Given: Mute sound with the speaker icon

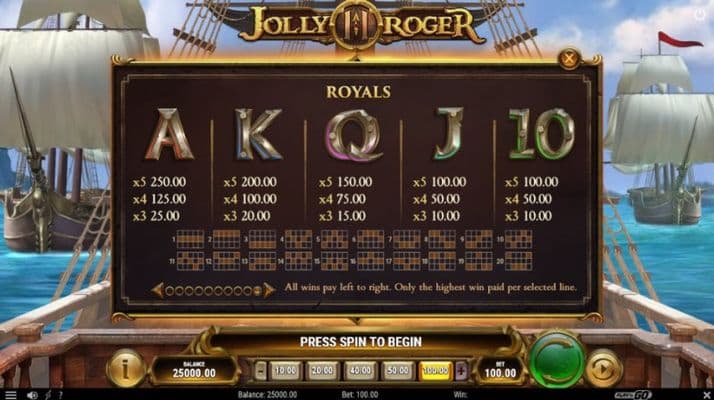Looking at the screenshot, I should (x=32, y=395).
